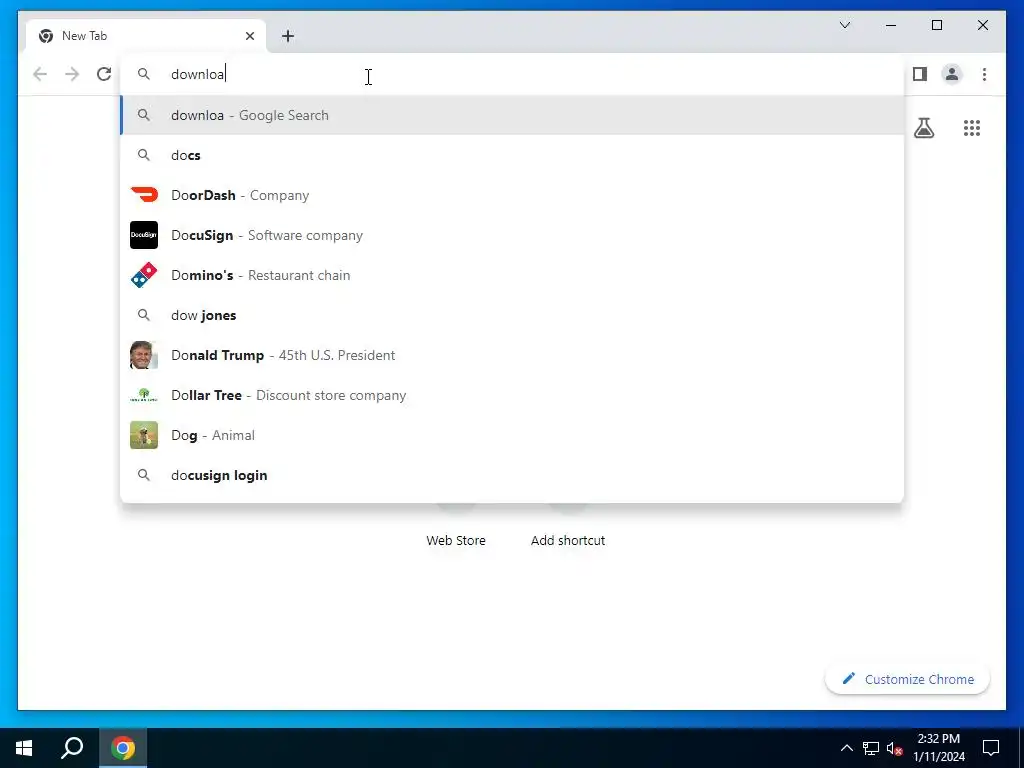The height and width of the screenshot is (768, 1024).
Task: Select the DocuSign Software company suggestion
Action: tap(512, 235)
